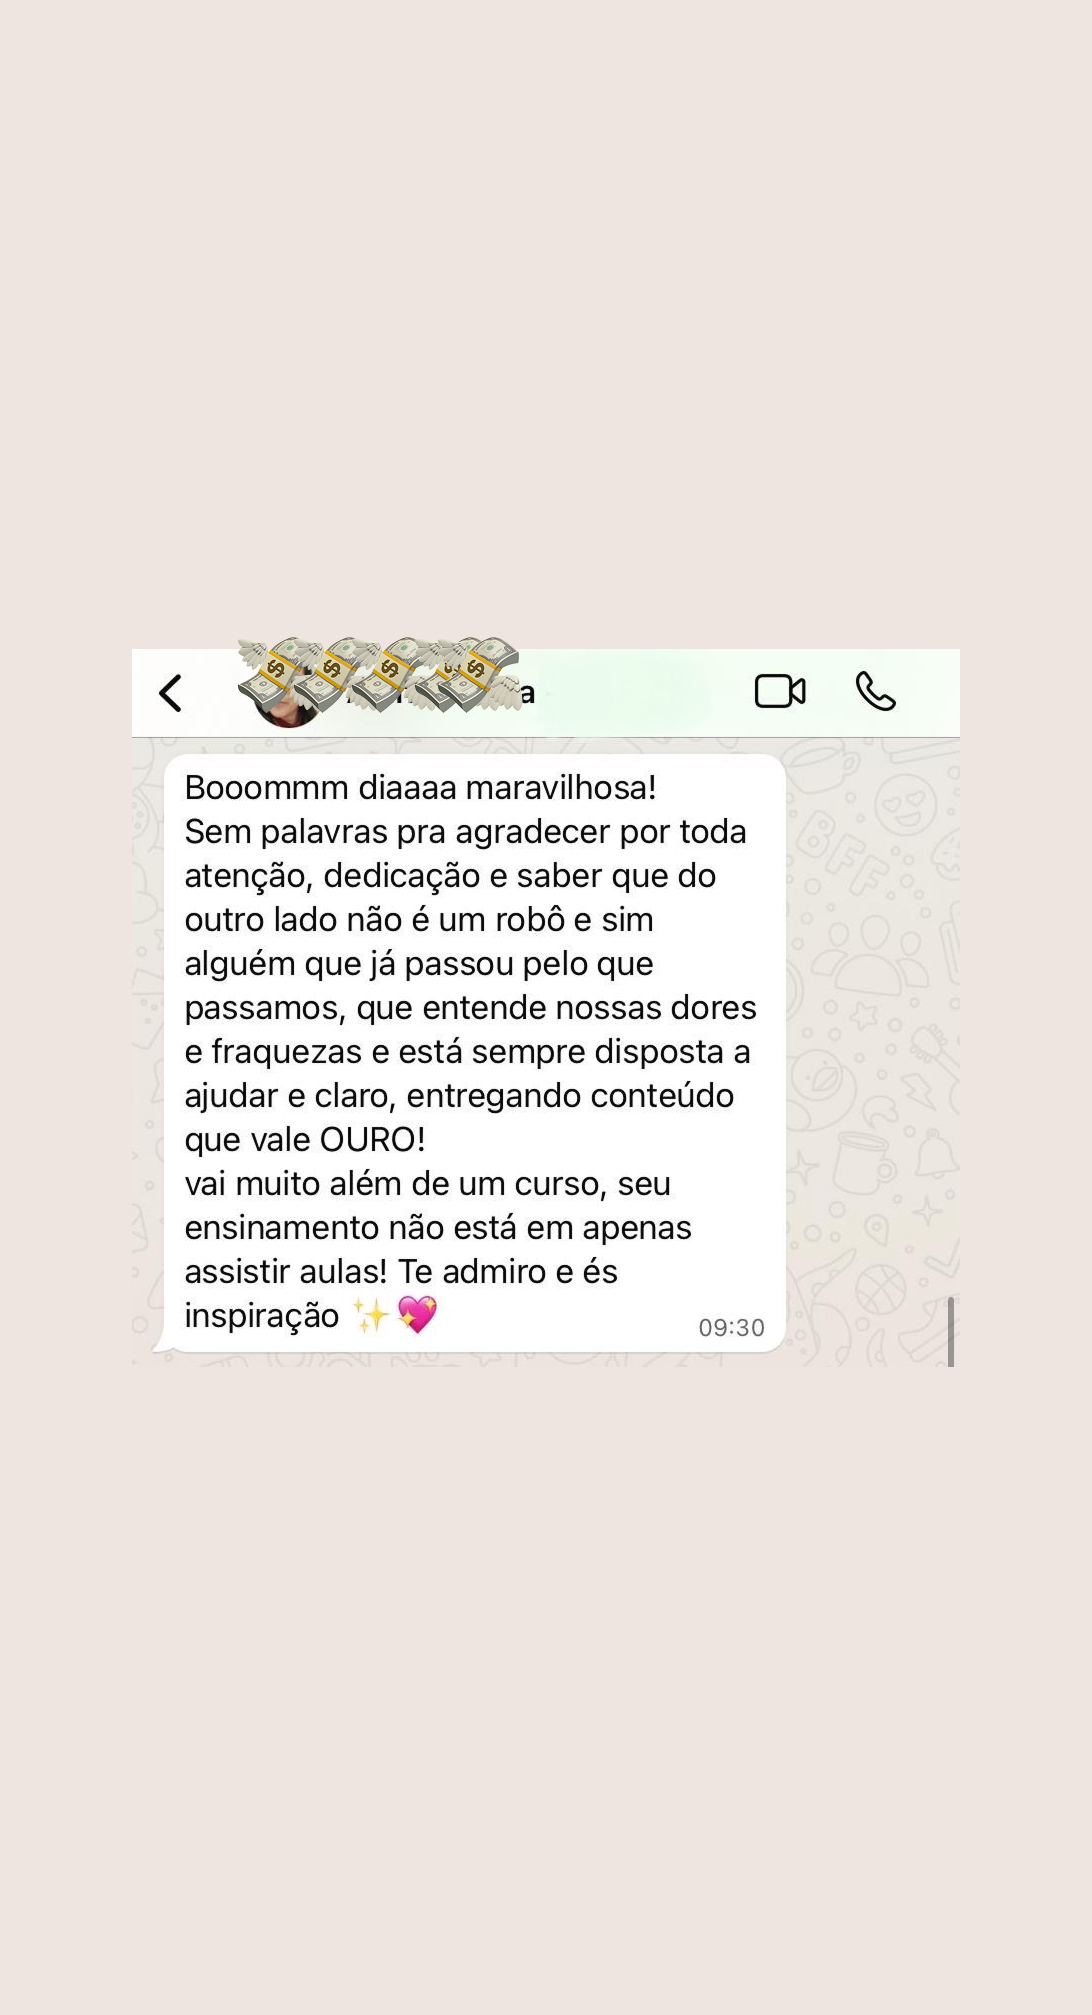Select the received message bubble
Viewport: 1092px width, 2015px height.
pyautogui.click(x=474, y=1053)
